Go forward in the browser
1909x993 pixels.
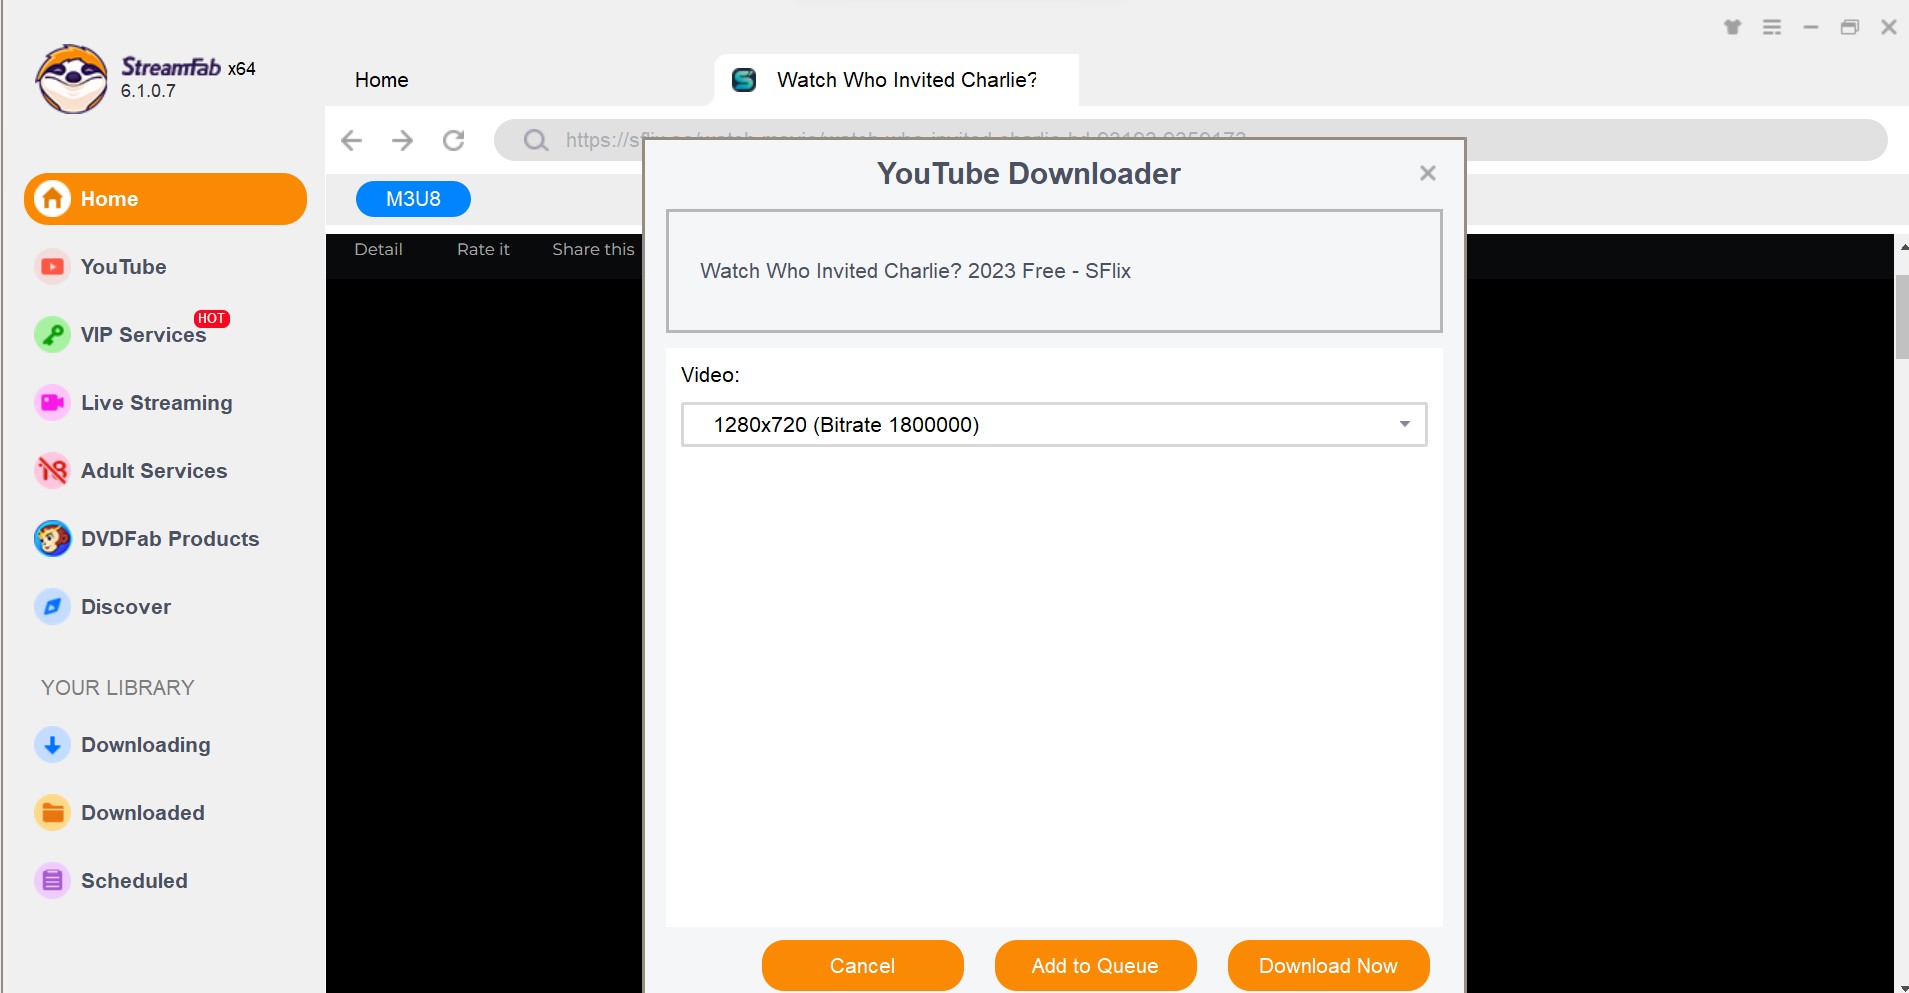[x=403, y=140]
